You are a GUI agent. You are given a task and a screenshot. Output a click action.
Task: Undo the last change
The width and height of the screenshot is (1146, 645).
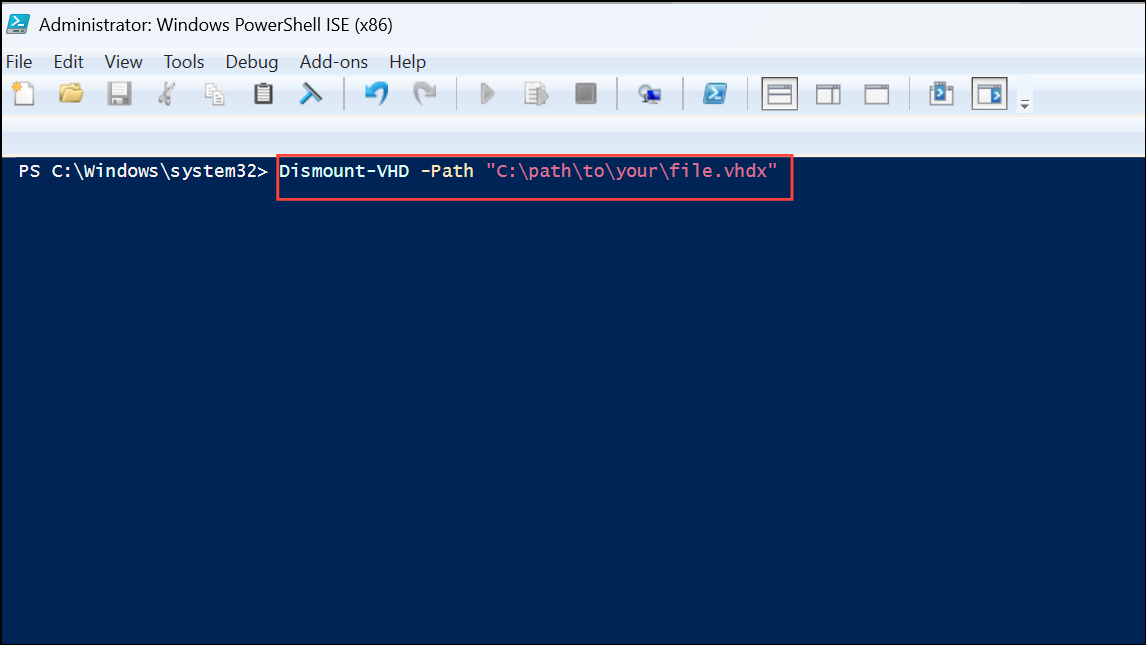(376, 93)
